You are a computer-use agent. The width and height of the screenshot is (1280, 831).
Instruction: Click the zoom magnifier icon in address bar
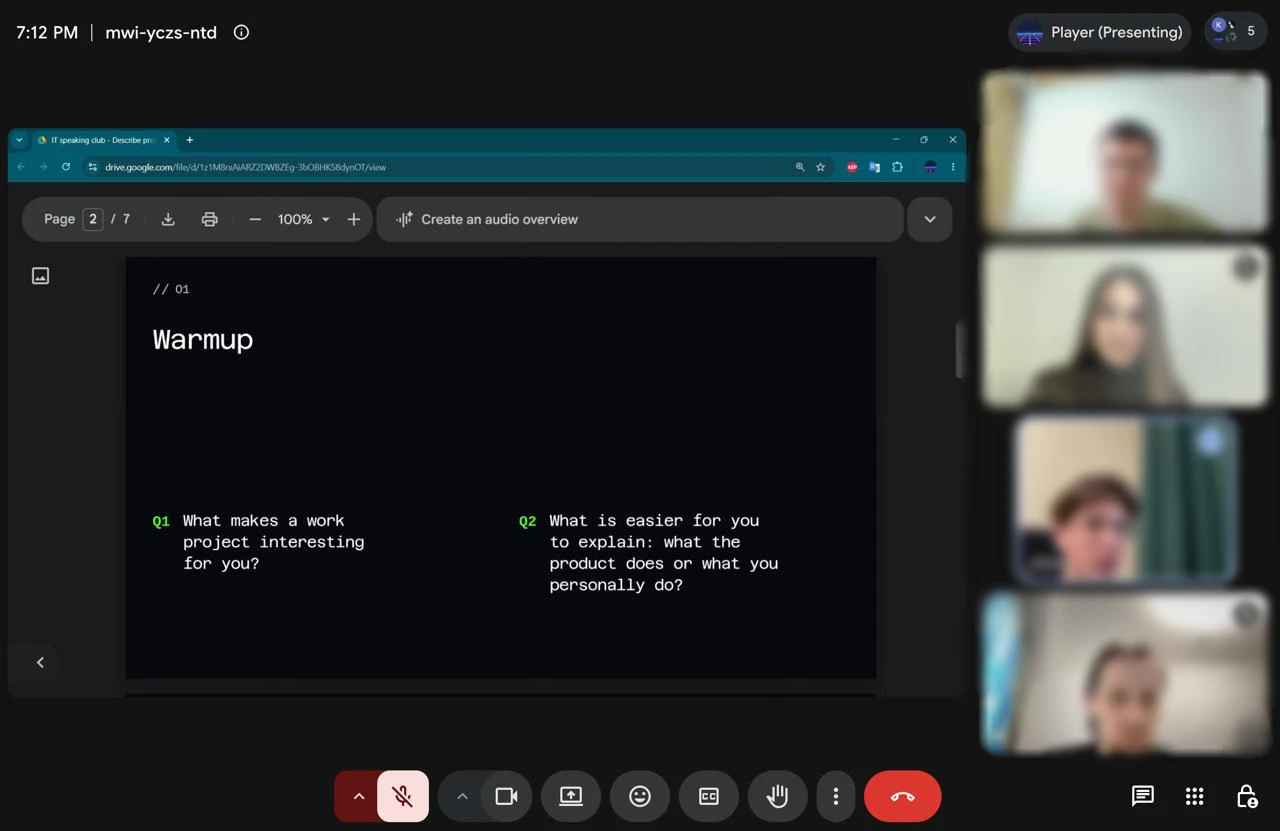point(800,167)
